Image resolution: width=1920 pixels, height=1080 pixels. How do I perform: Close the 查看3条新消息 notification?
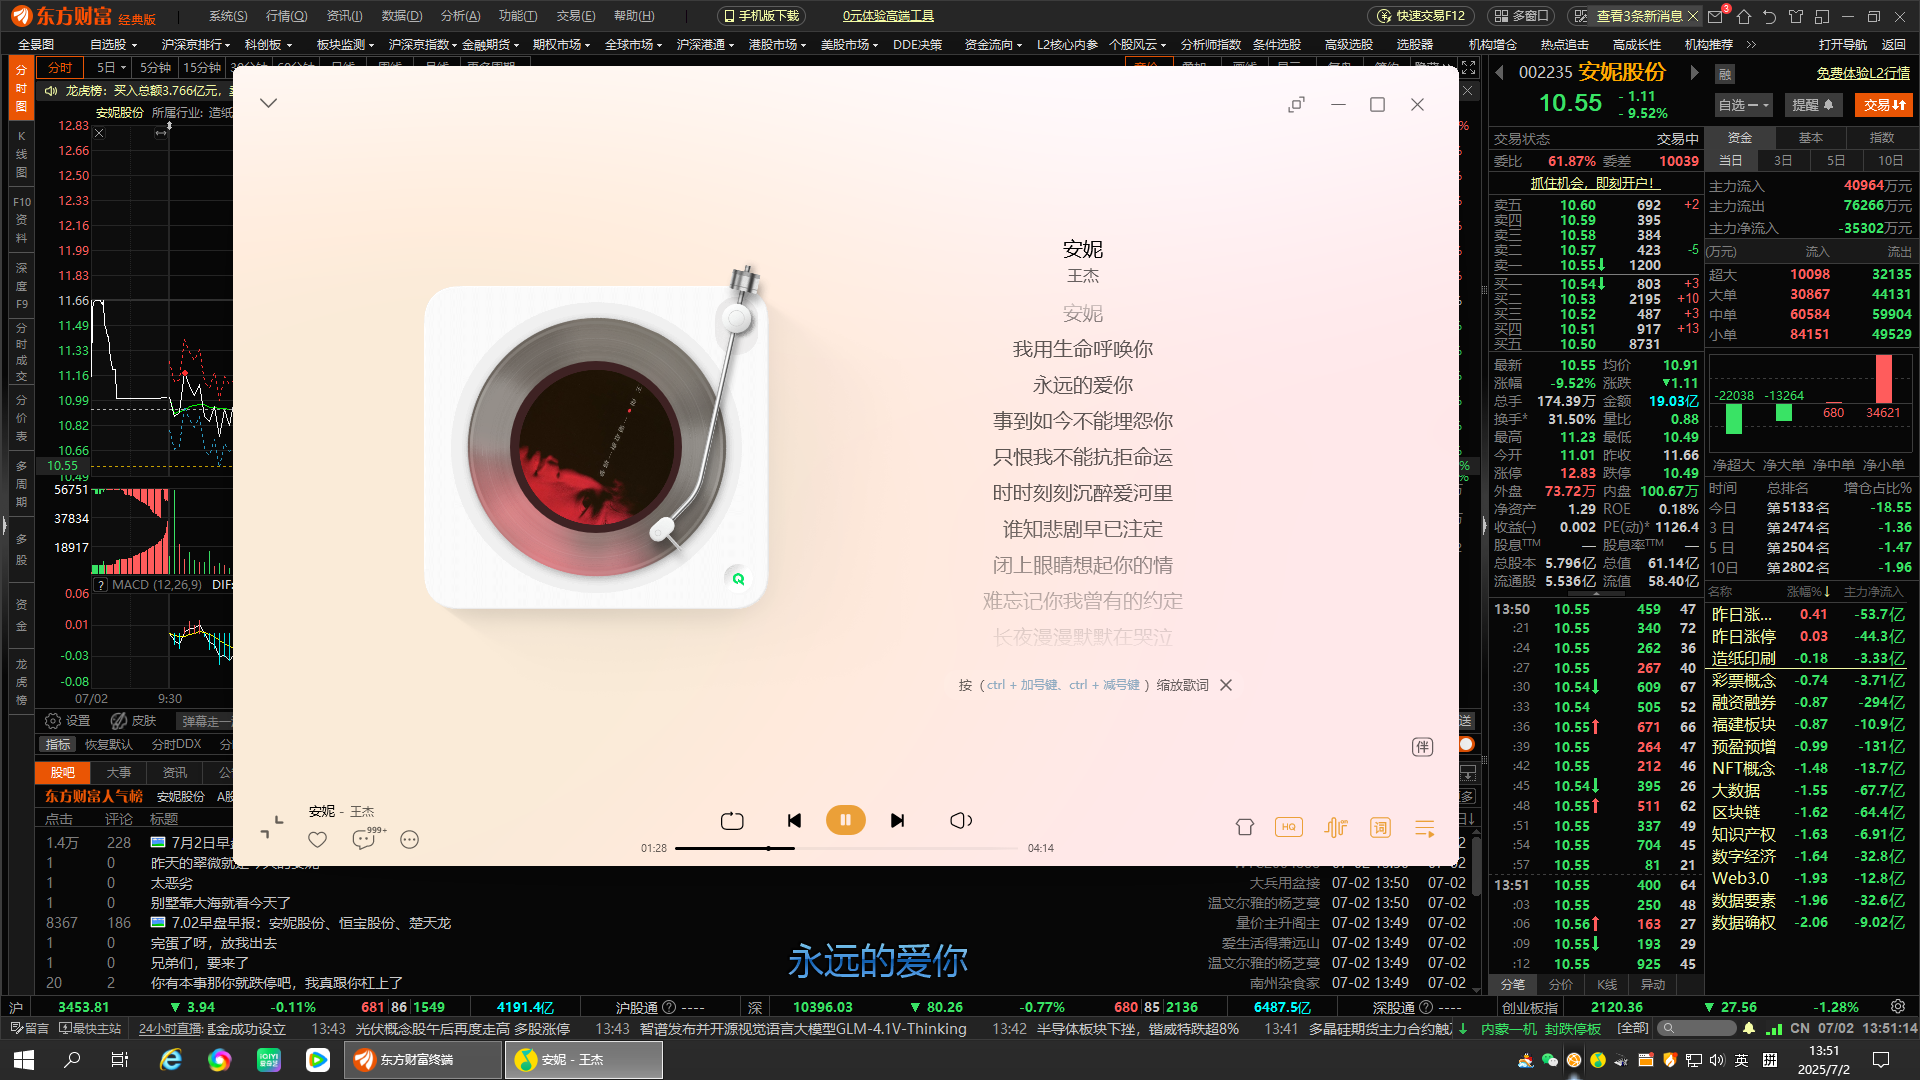click(1692, 16)
